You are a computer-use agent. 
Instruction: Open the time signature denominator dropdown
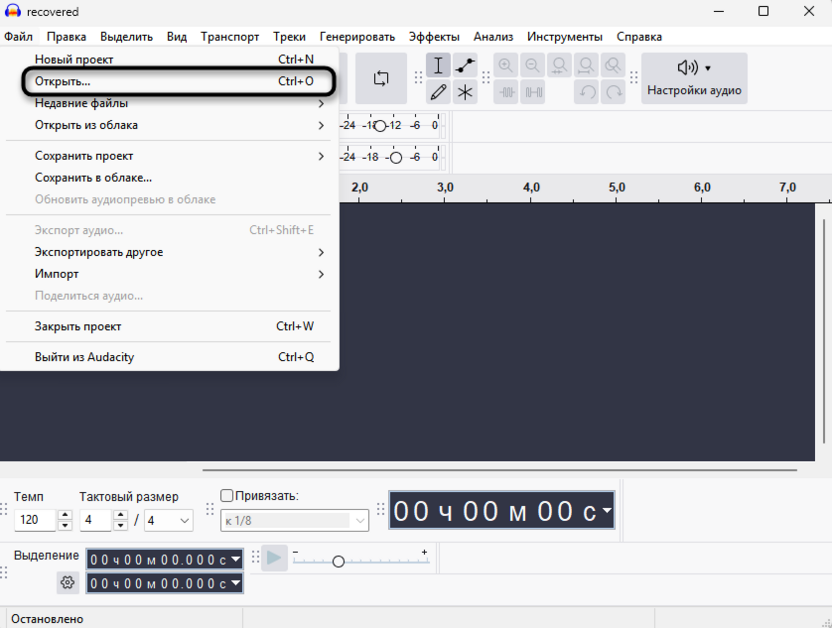[x=168, y=520]
